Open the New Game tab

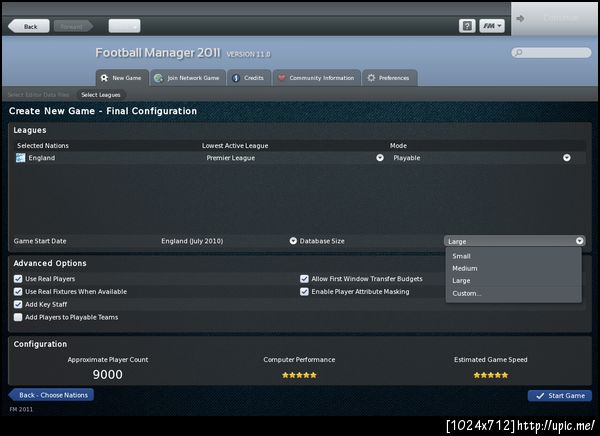pyautogui.click(x=122, y=78)
